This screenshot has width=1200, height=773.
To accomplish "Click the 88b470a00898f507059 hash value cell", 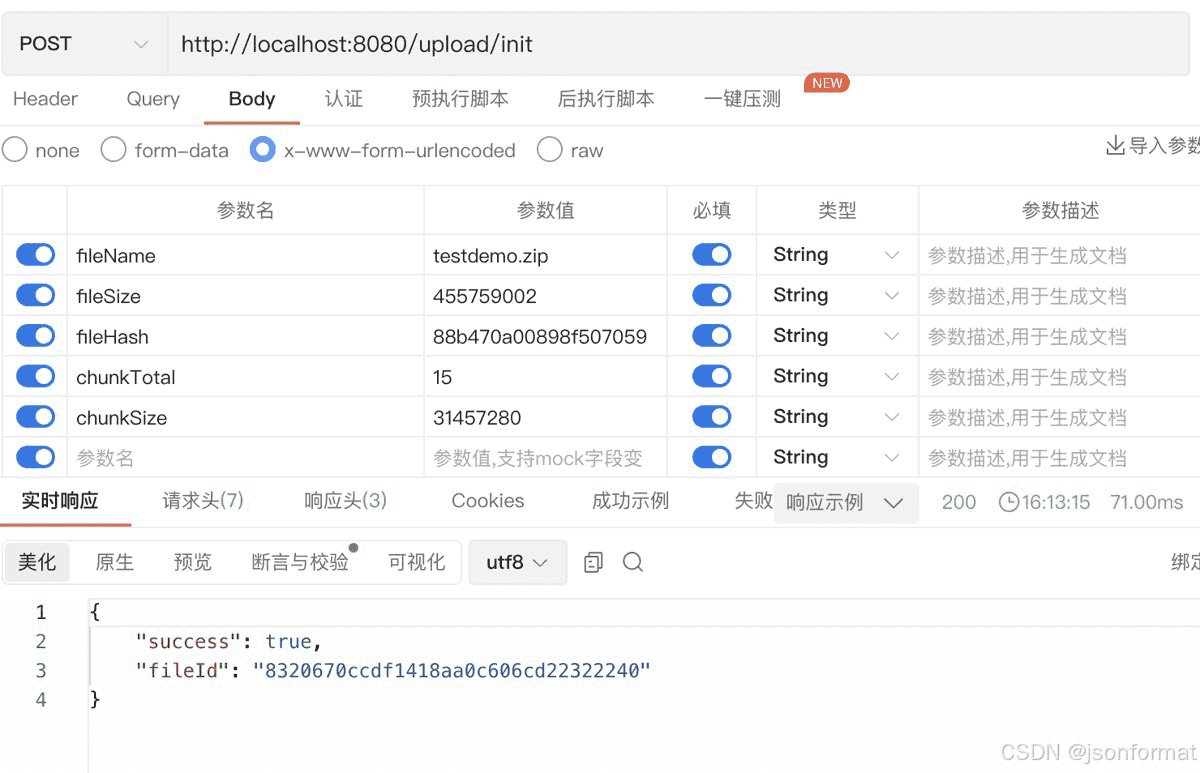I will (x=545, y=336).
